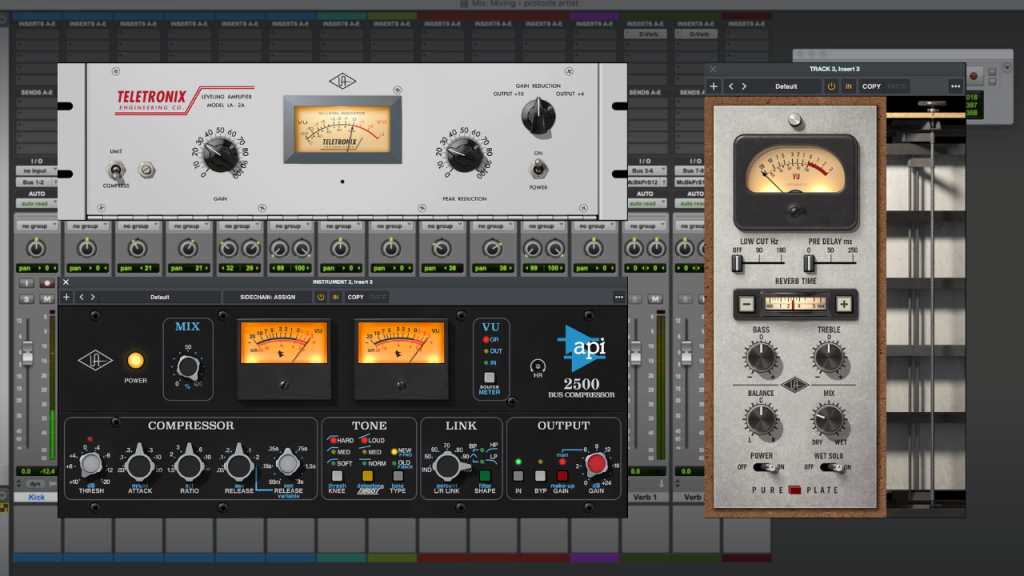This screenshot has width=1024, height=576.
Task: Click the Low Cut Hz slider
Action: (x=738, y=262)
